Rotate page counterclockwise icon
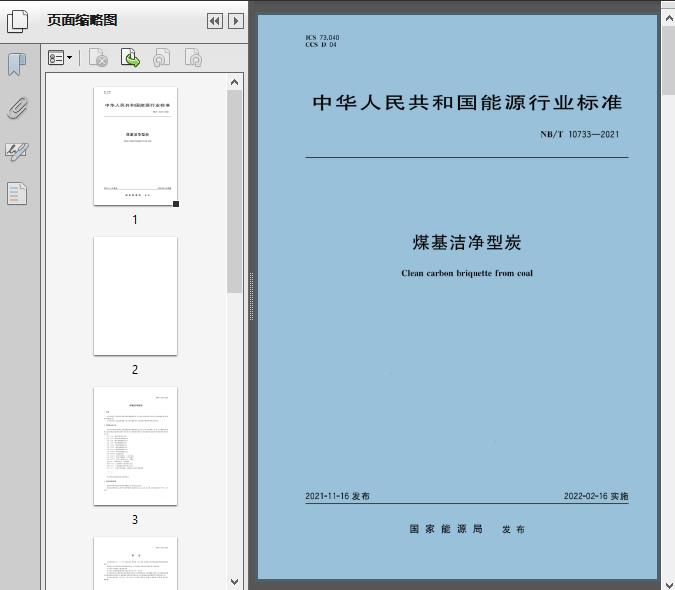675x590 pixels. (162, 58)
